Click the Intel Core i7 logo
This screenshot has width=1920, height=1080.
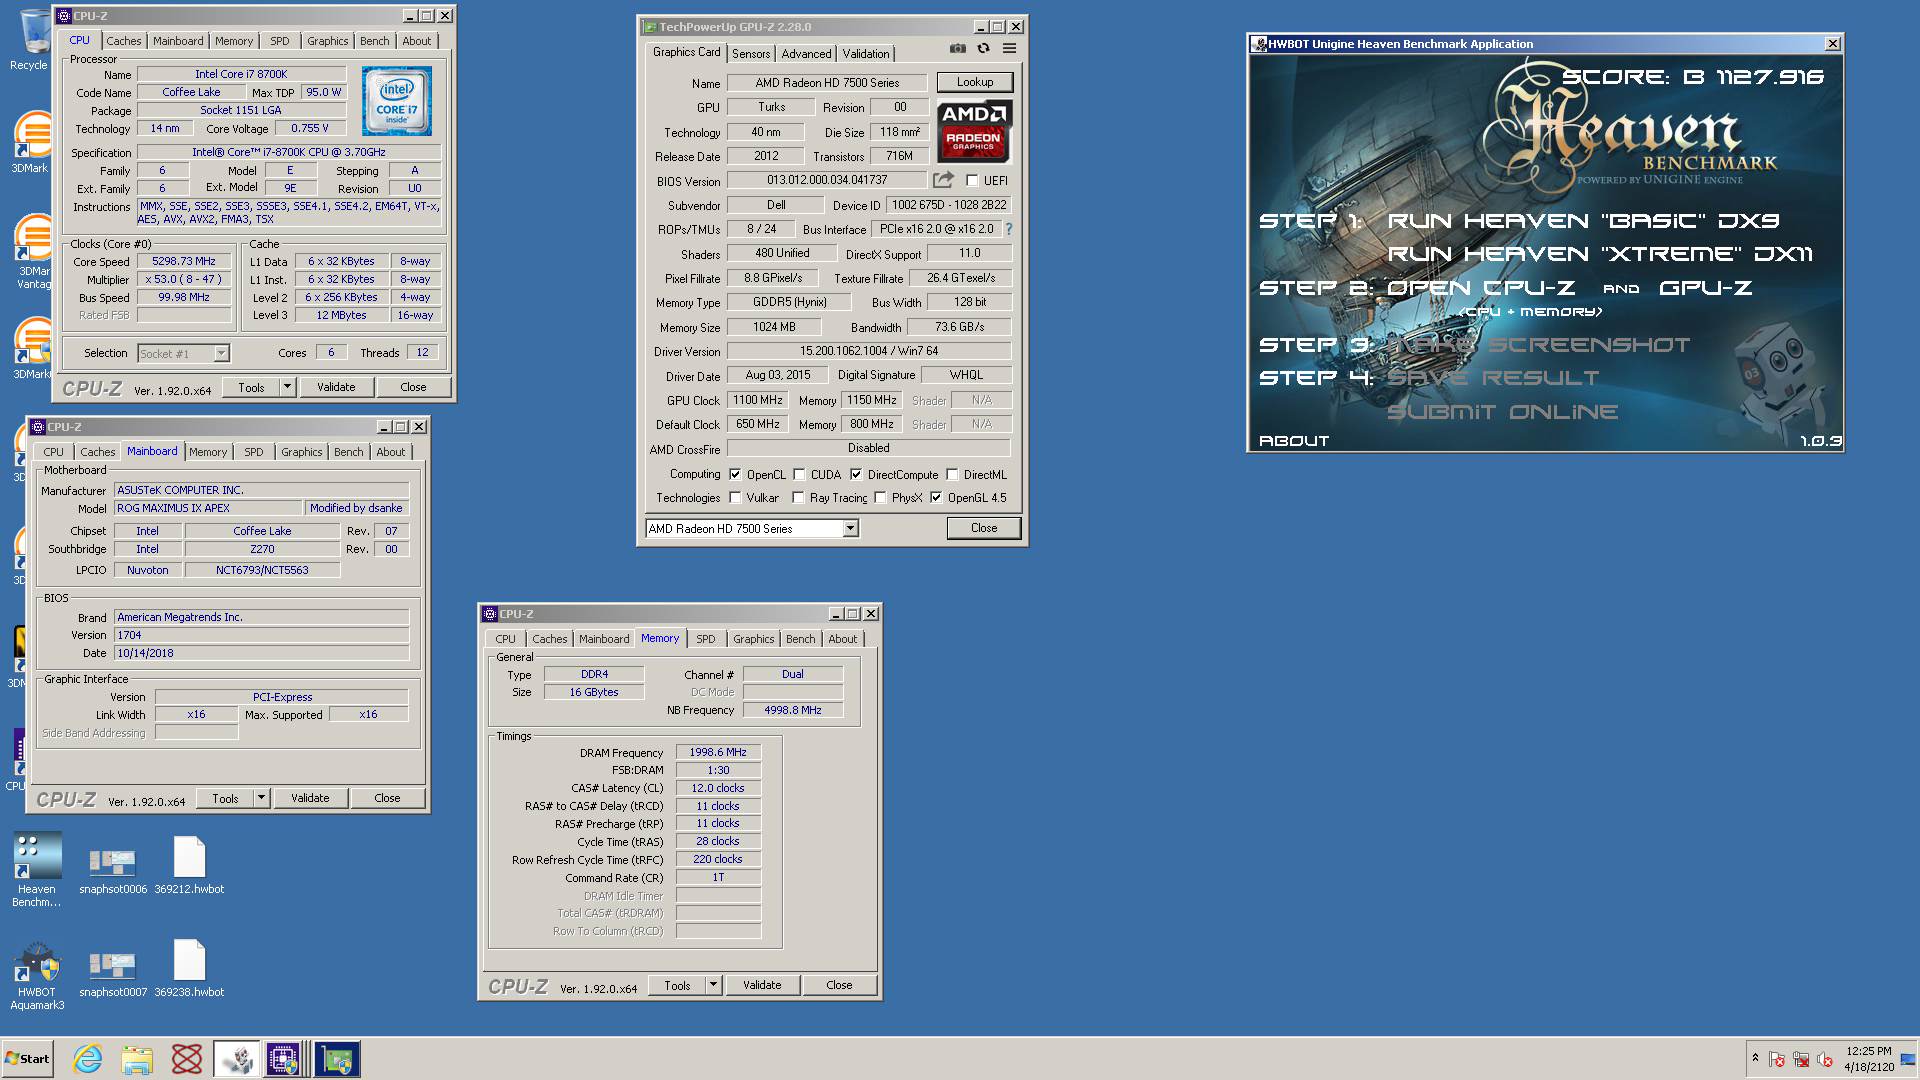pos(396,101)
